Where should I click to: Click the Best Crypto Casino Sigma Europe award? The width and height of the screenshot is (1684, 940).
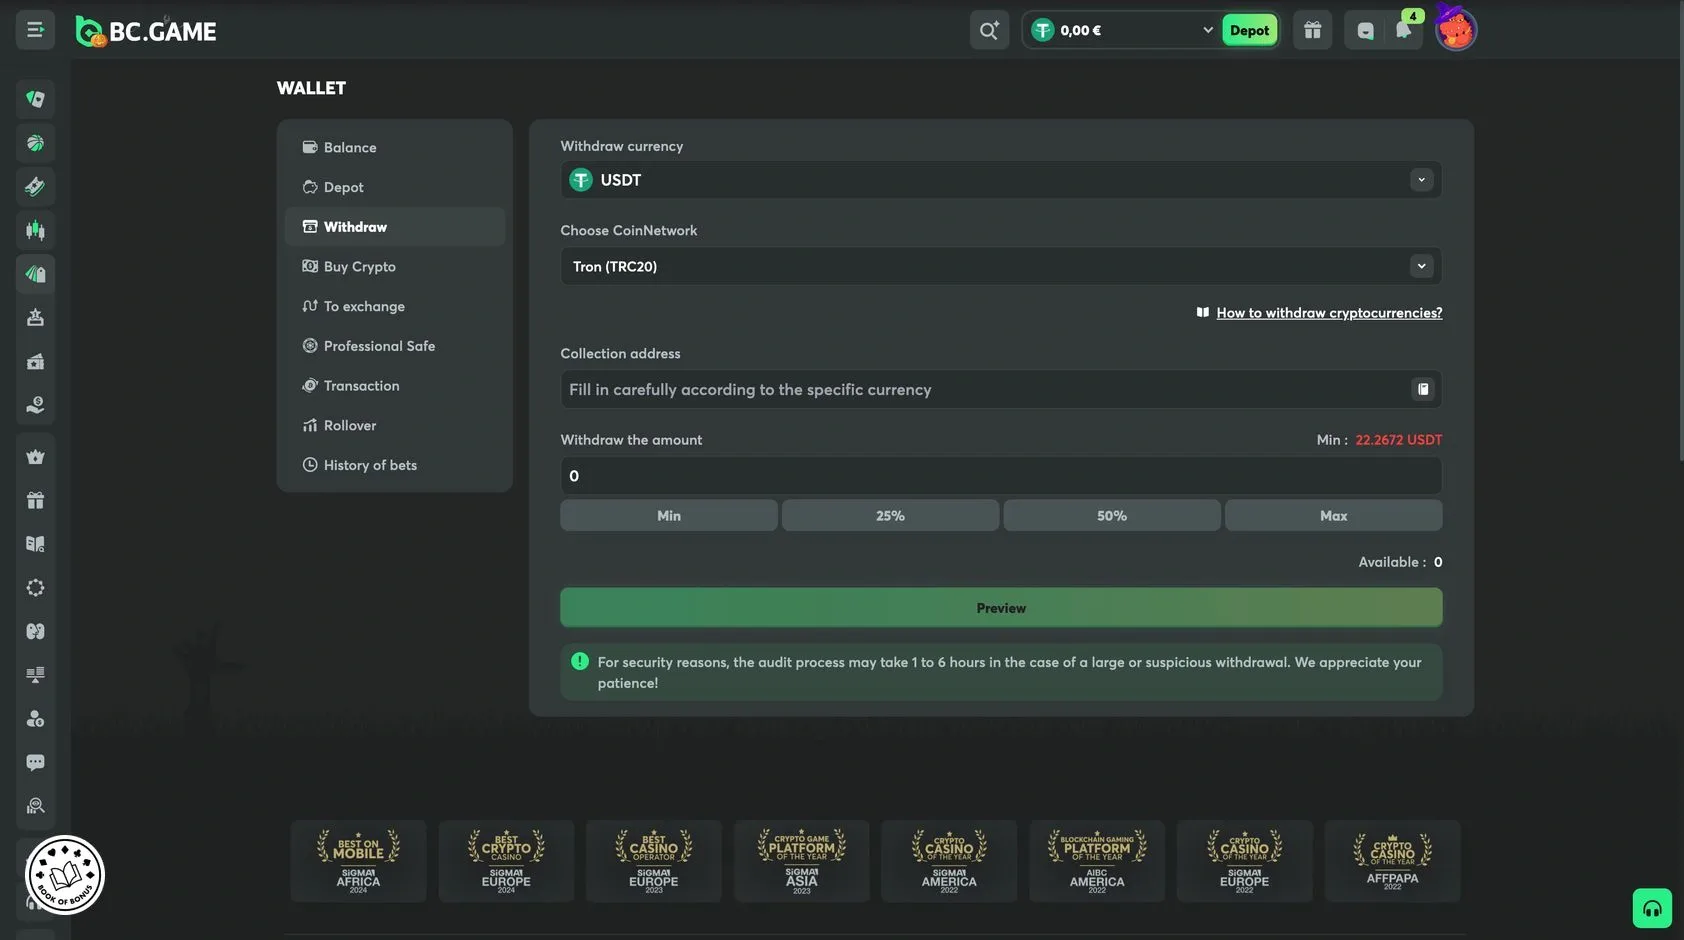click(506, 861)
